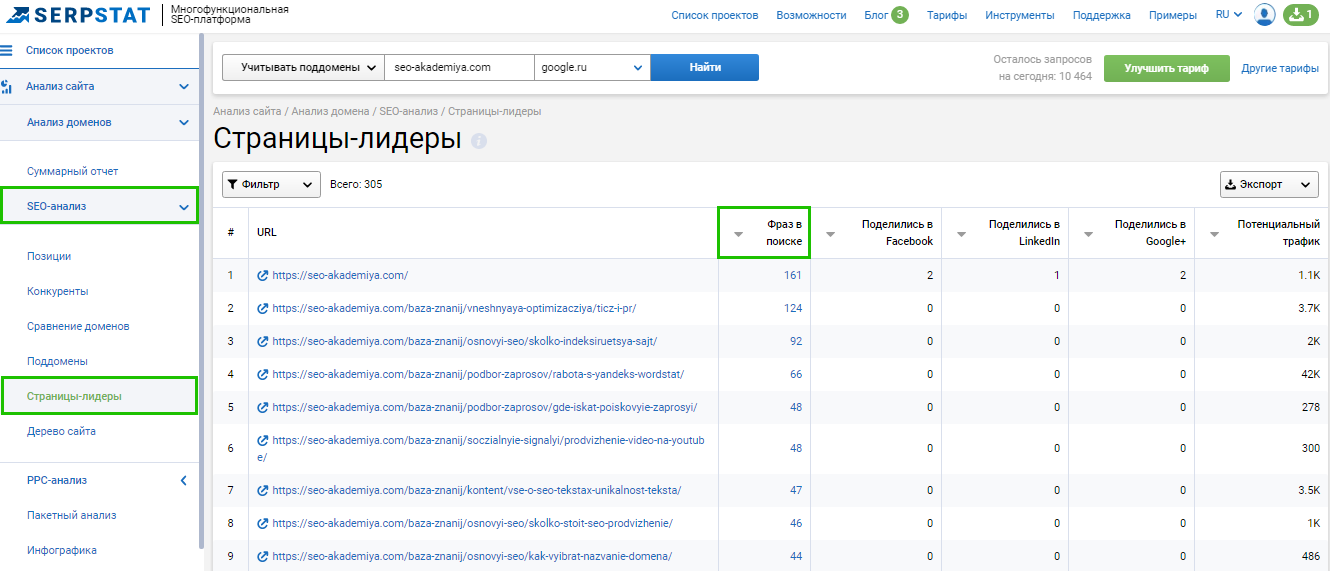The height and width of the screenshot is (571, 1330).
Task: Click the SEO-анализ breadcrumb link
Action: point(408,111)
